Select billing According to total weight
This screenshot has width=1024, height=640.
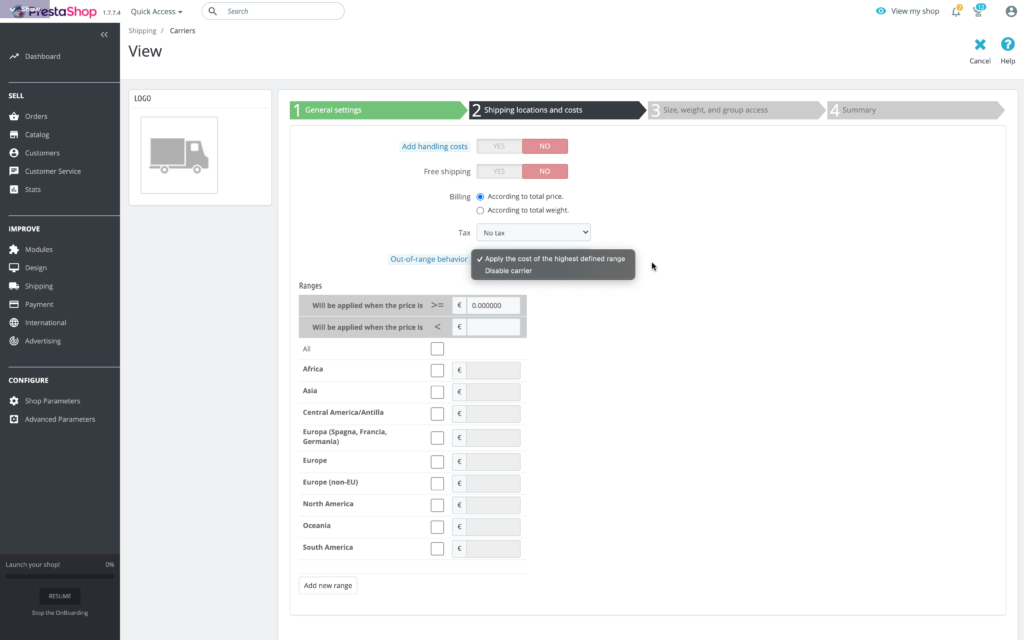click(480, 210)
